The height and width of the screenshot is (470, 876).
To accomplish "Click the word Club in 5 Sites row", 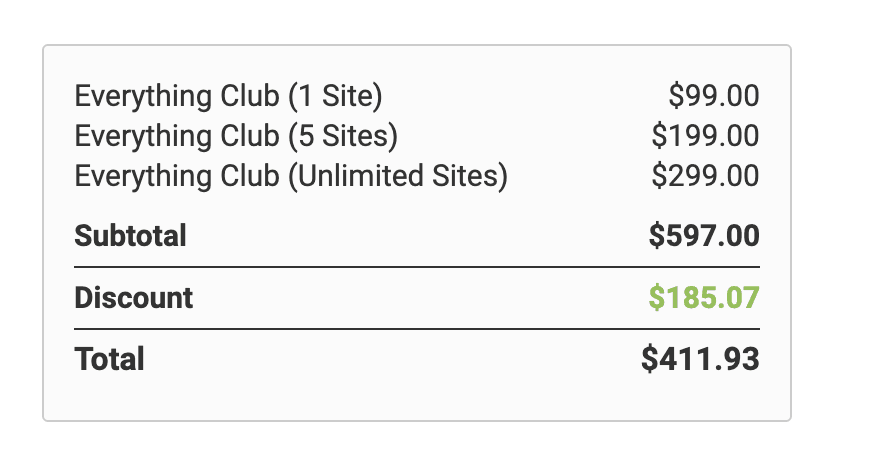I will pos(250,136).
